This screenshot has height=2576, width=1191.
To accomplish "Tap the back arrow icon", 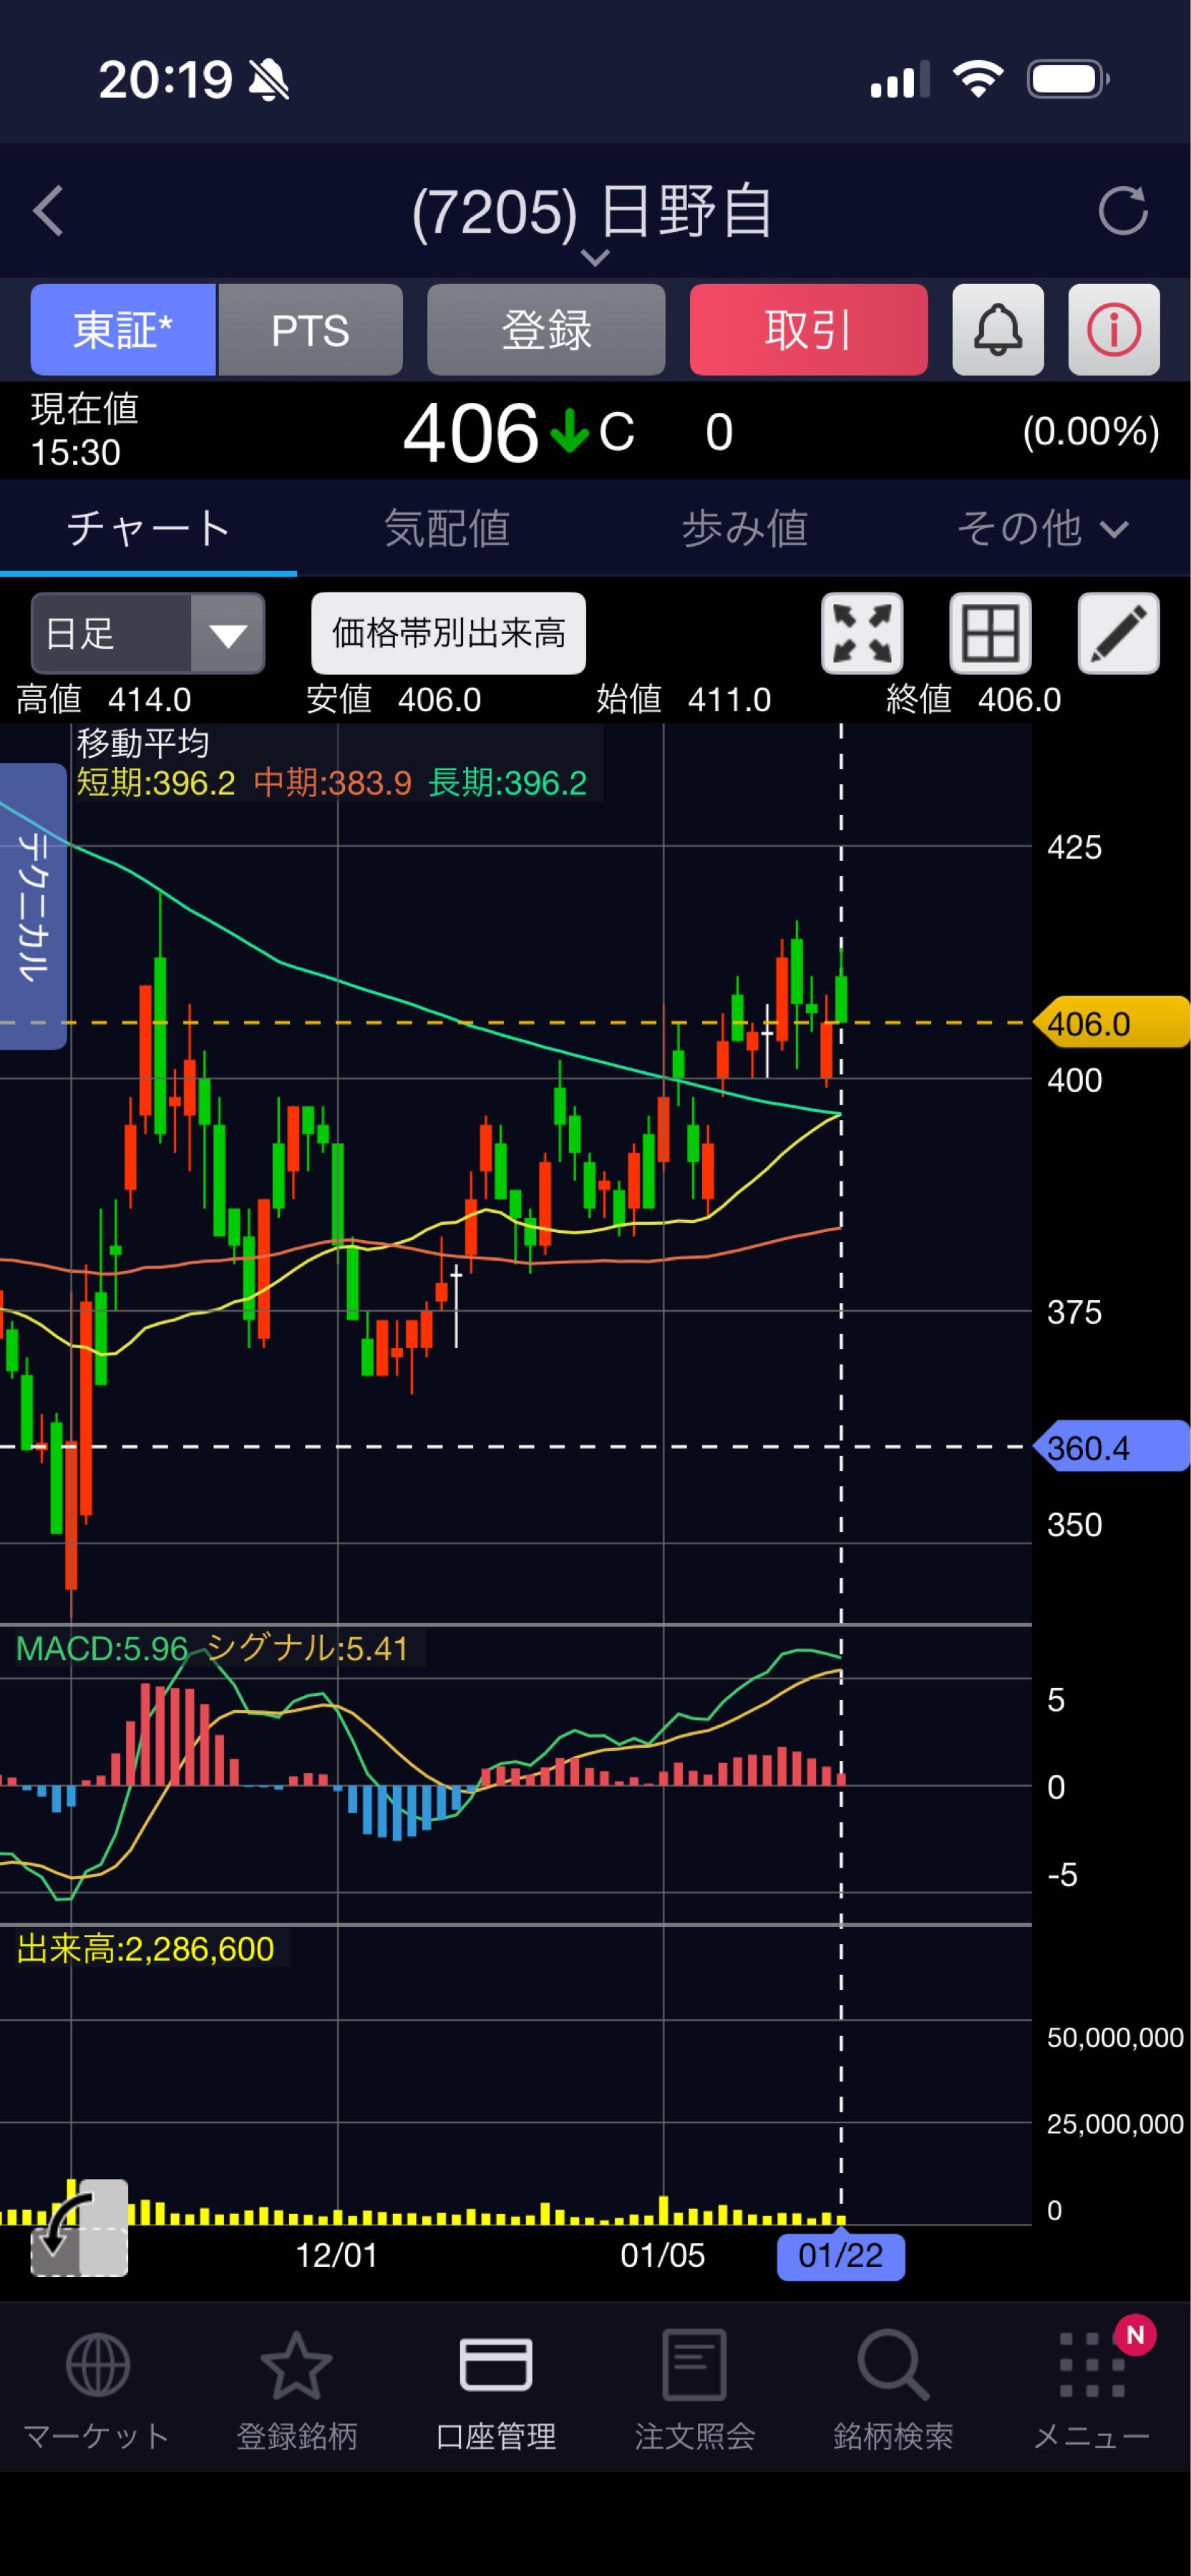I will point(48,211).
